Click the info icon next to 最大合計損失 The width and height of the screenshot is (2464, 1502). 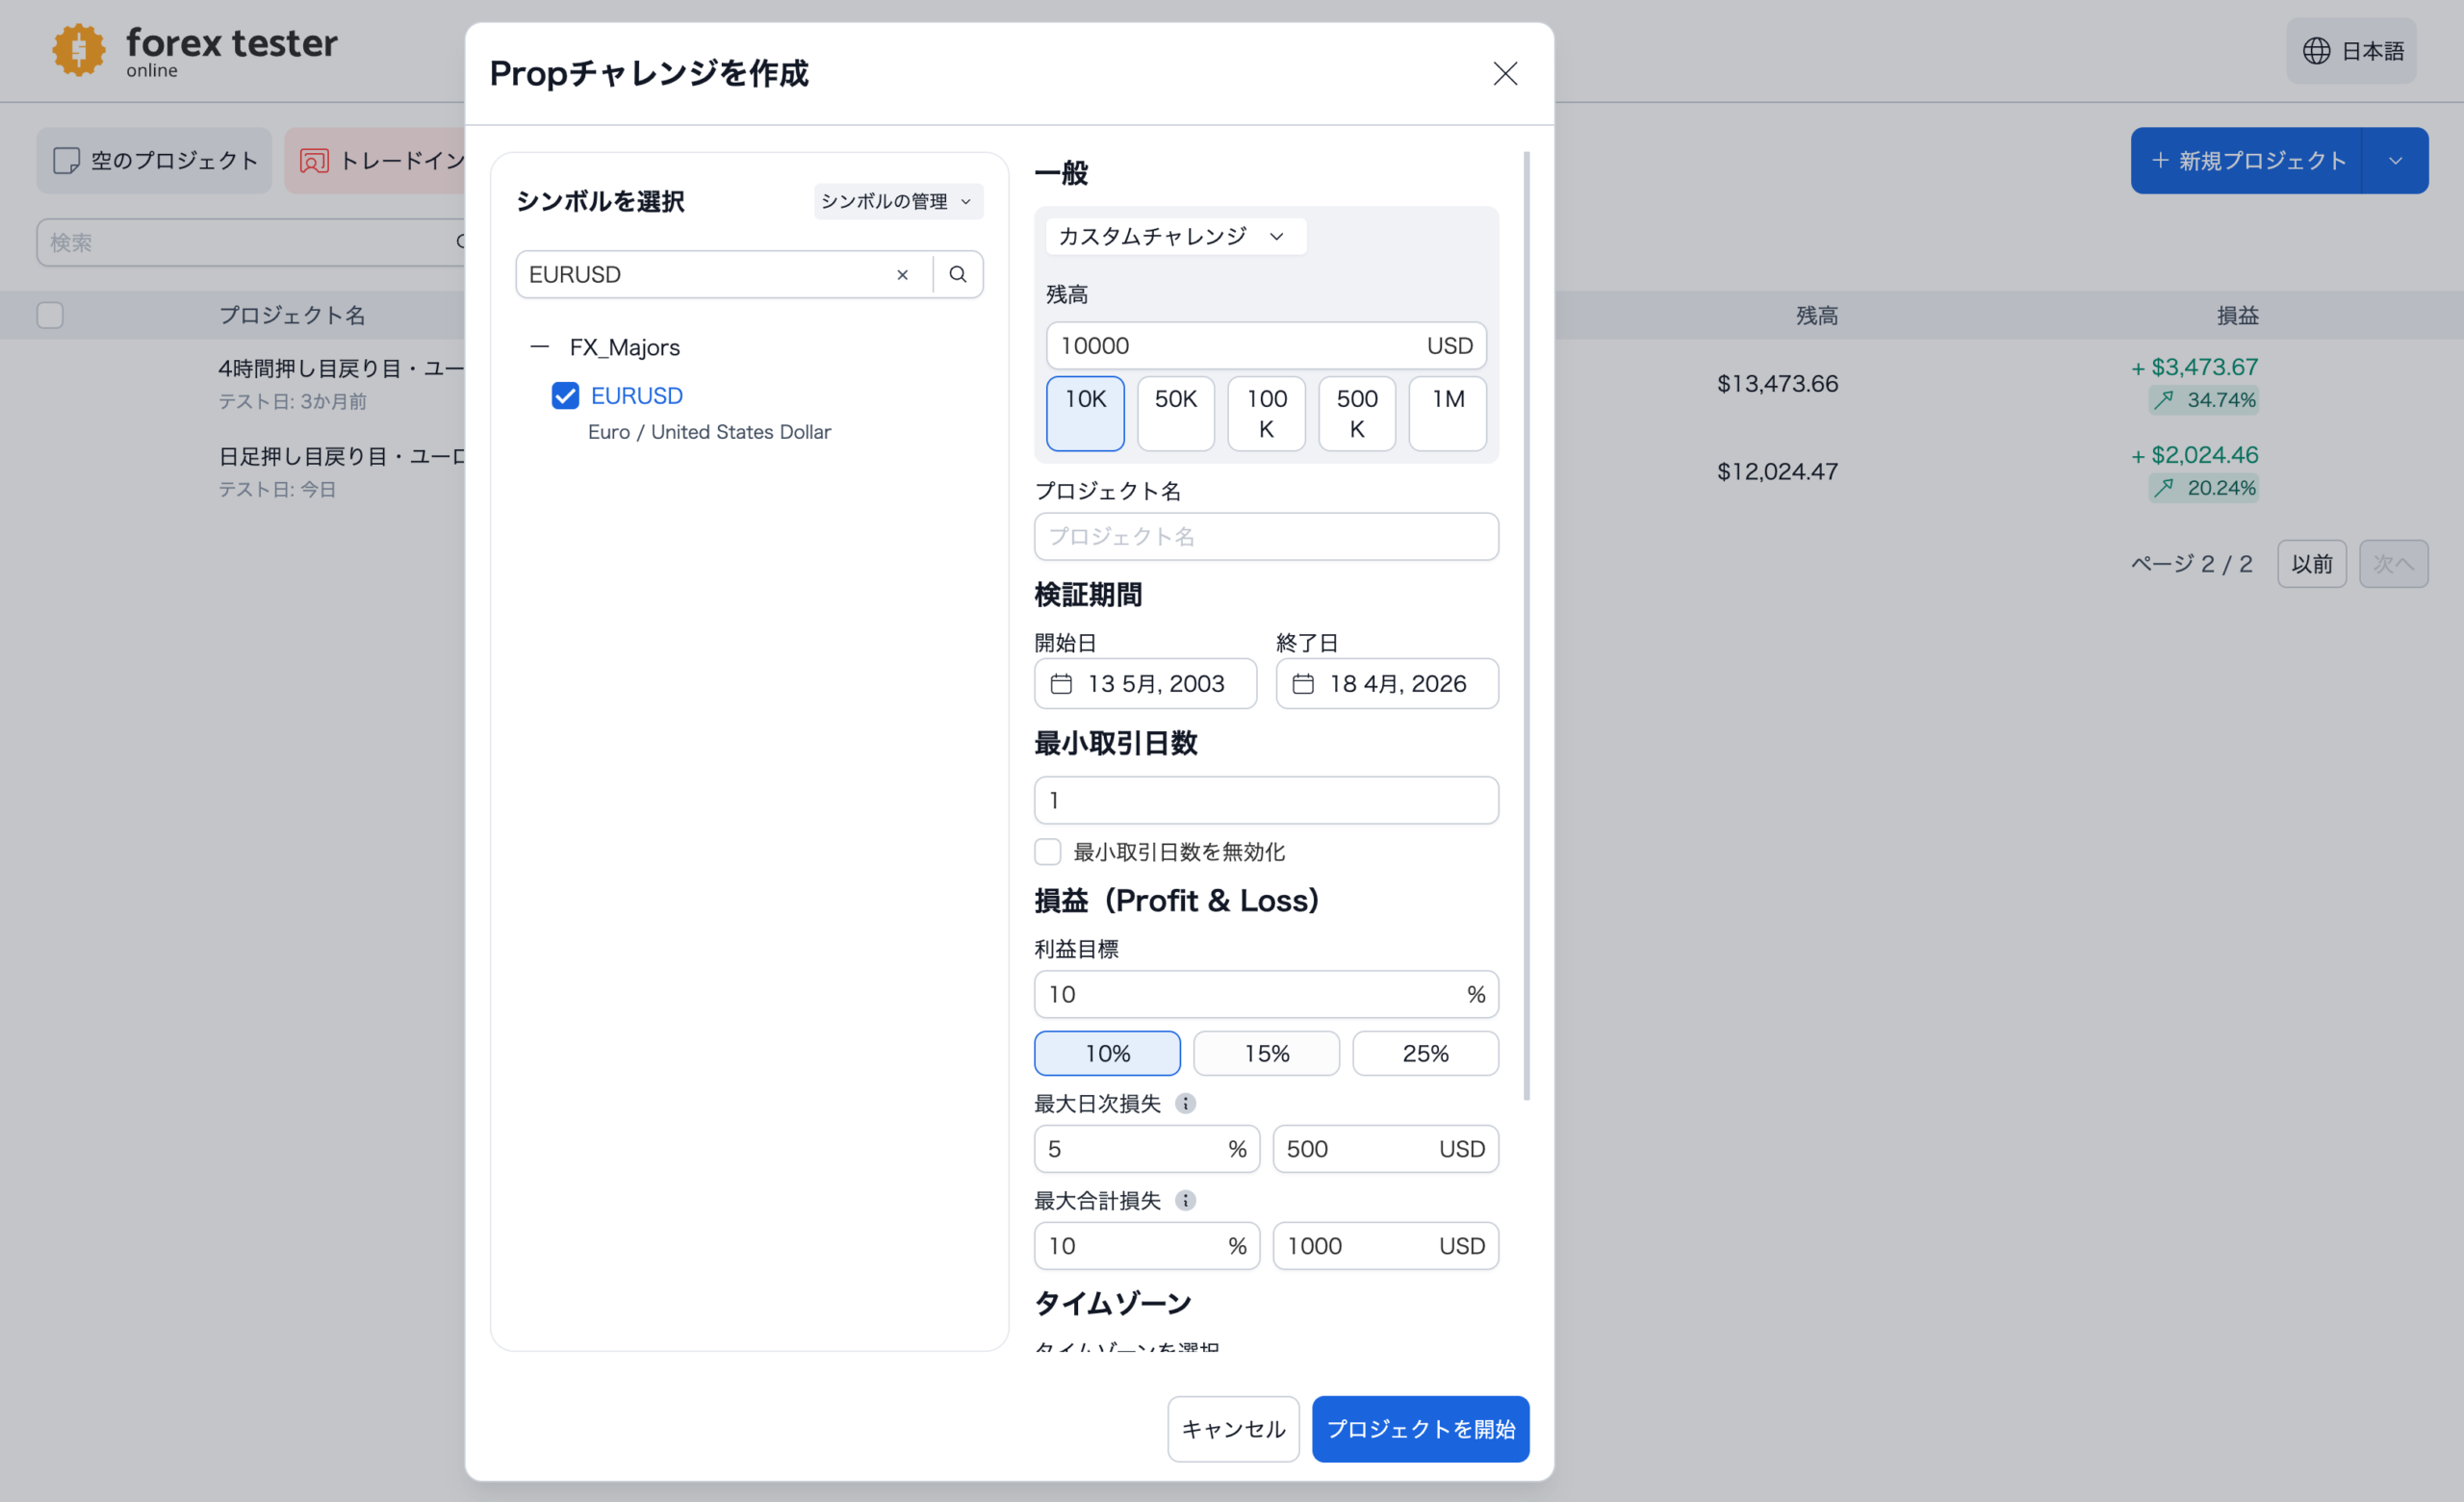tap(1185, 1200)
